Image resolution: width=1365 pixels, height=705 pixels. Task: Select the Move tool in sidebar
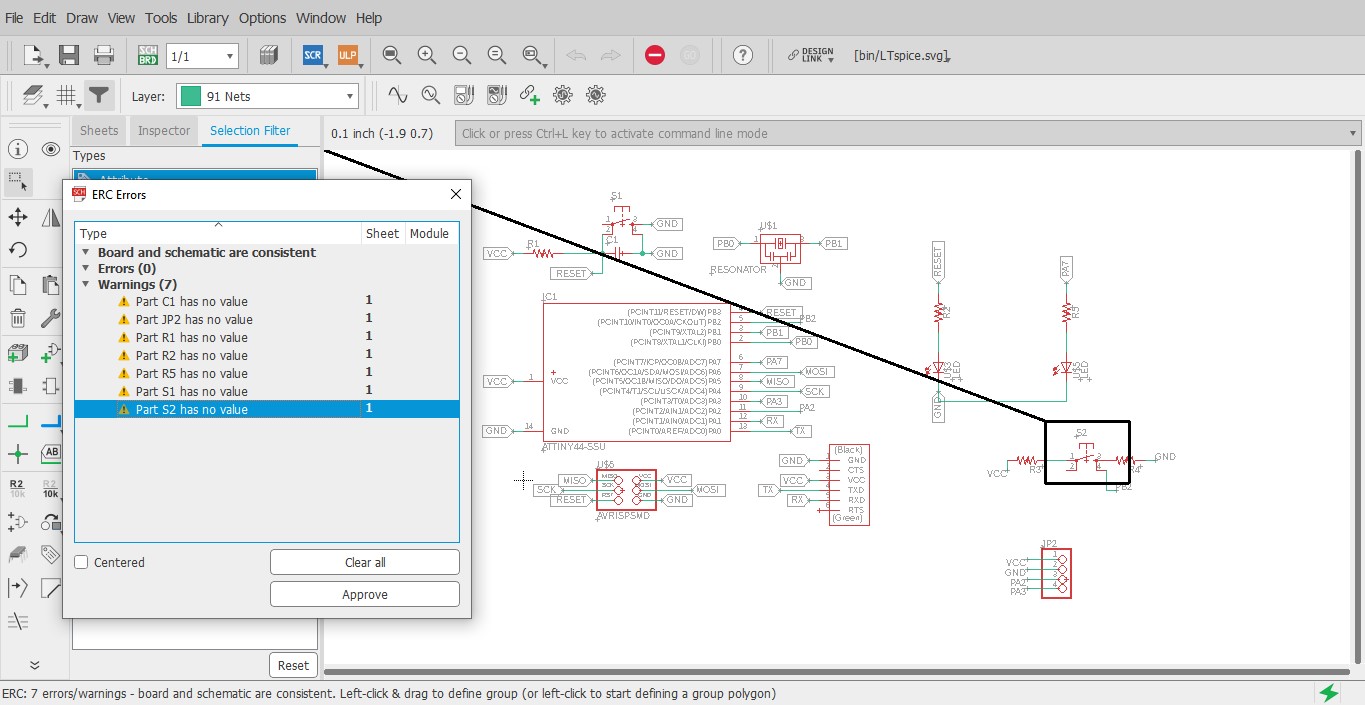tap(18, 217)
